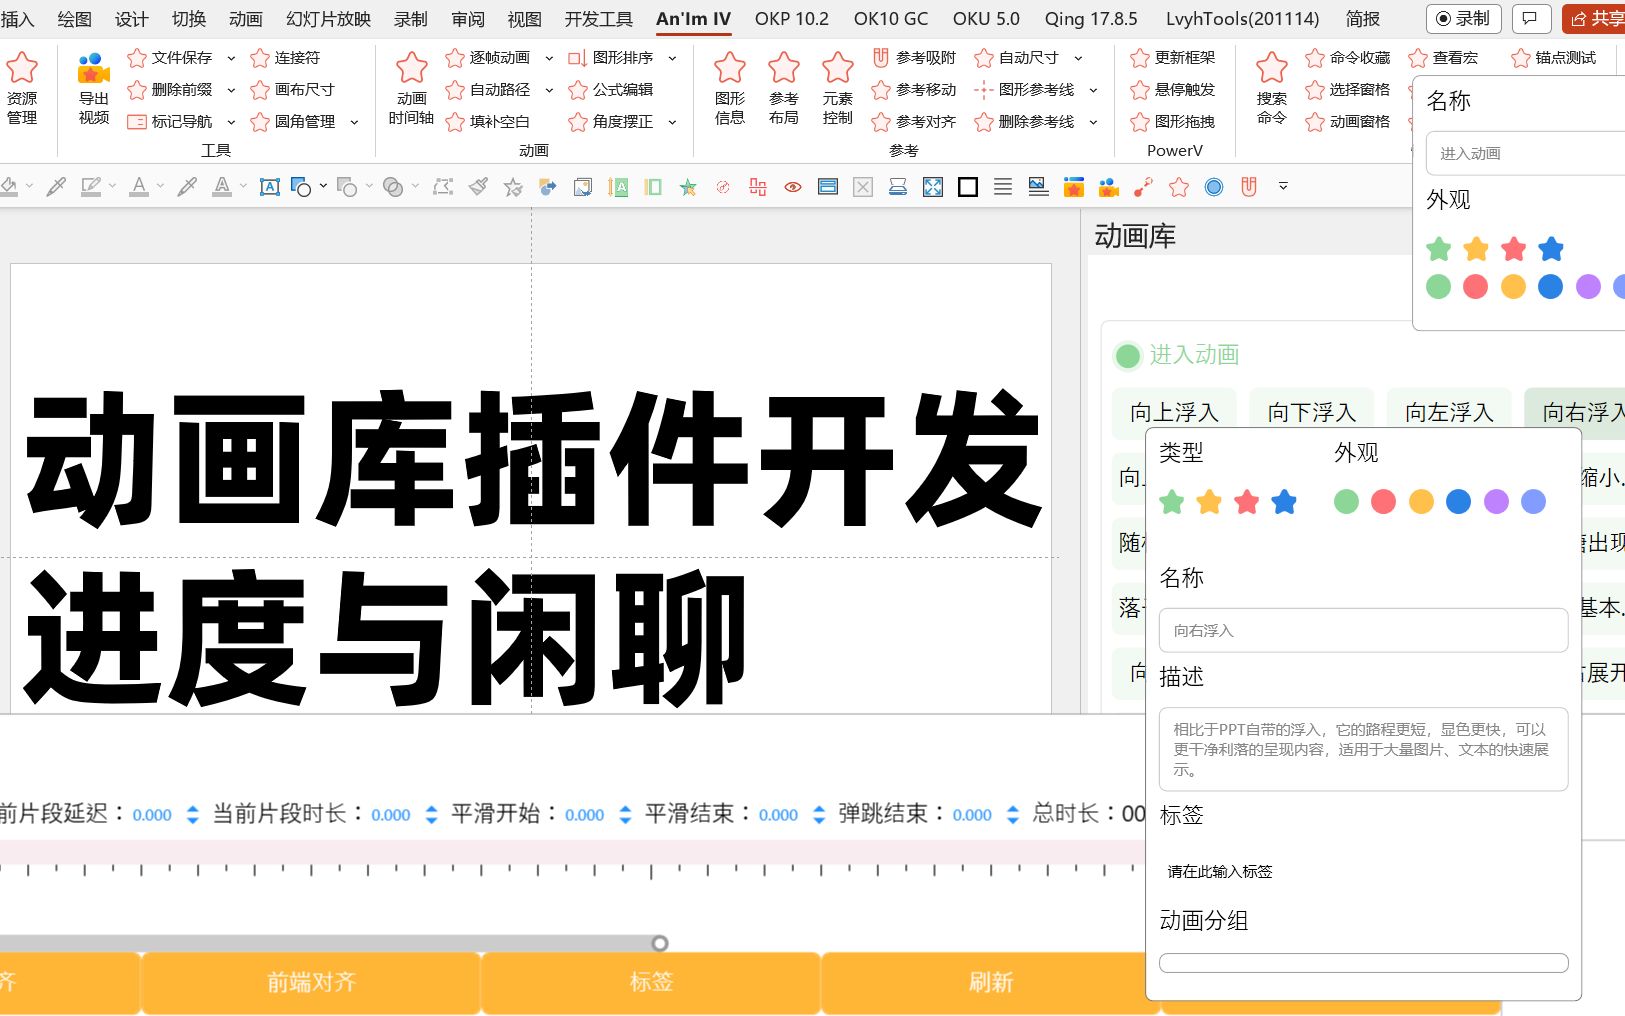The image size is (1625, 1016).
Task: Open 图形信息 in the ribbon
Action: (x=730, y=88)
